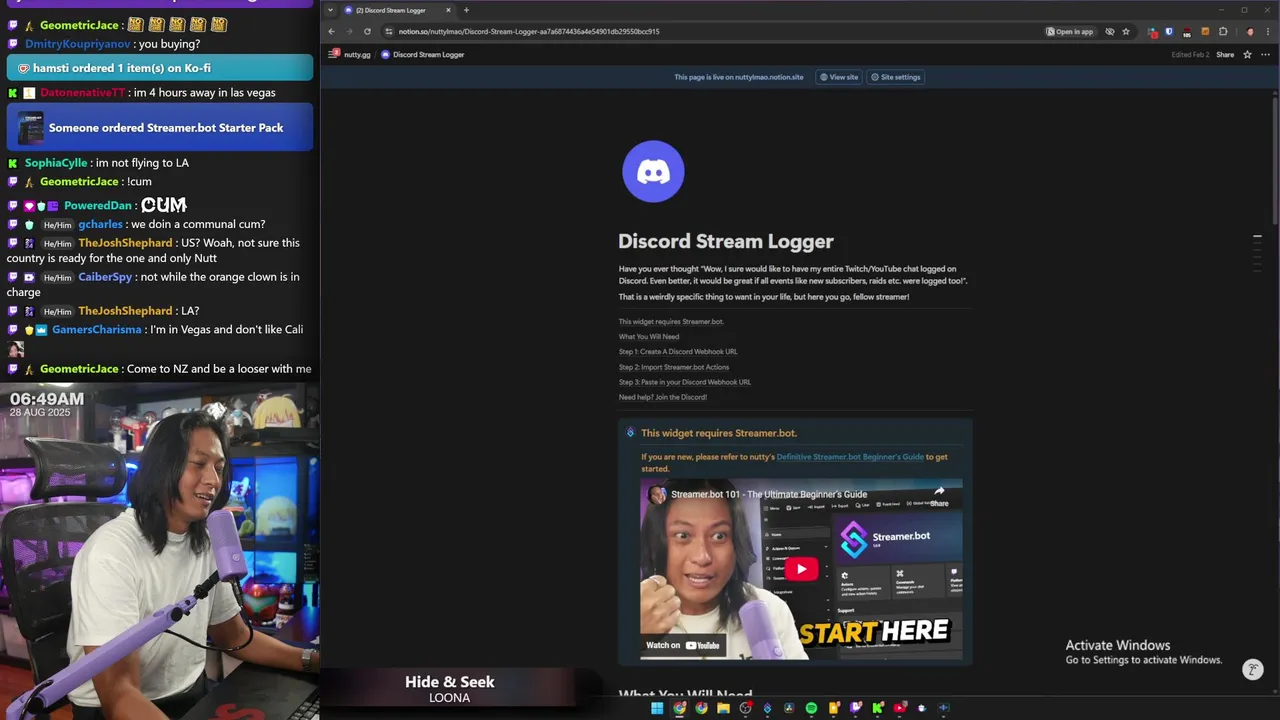The height and width of the screenshot is (720, 1280).
Task: Open Definitive Streamer.bot Beginner's Guide link
Action: (850, 457)
